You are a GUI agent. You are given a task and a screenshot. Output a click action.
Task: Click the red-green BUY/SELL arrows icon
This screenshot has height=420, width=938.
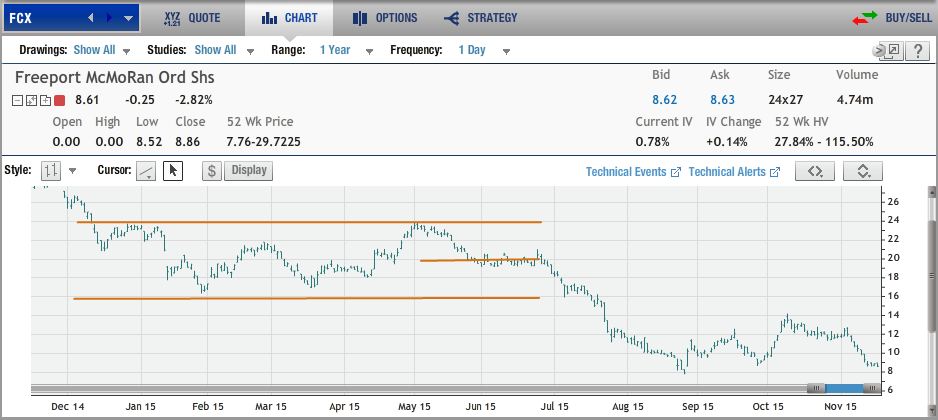tap(864, 18)
